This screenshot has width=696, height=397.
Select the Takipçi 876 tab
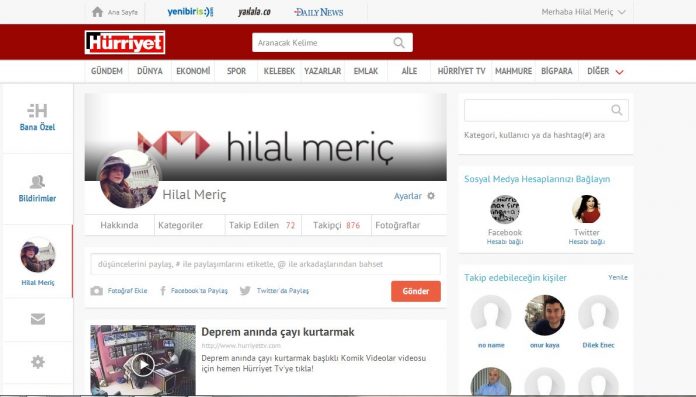pyautogui.click(x=336, y=225)
